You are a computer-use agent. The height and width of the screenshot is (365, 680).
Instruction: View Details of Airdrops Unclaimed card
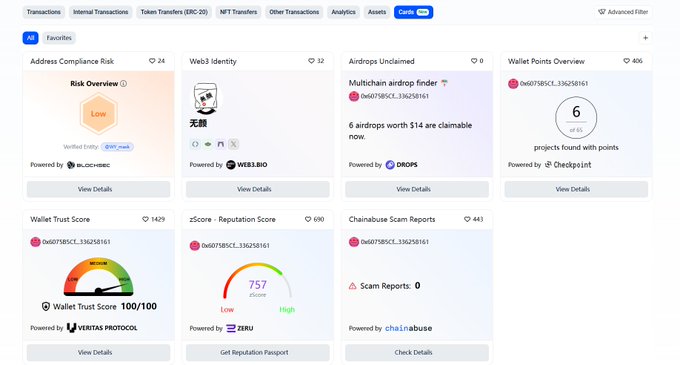(x=417, y=189)
